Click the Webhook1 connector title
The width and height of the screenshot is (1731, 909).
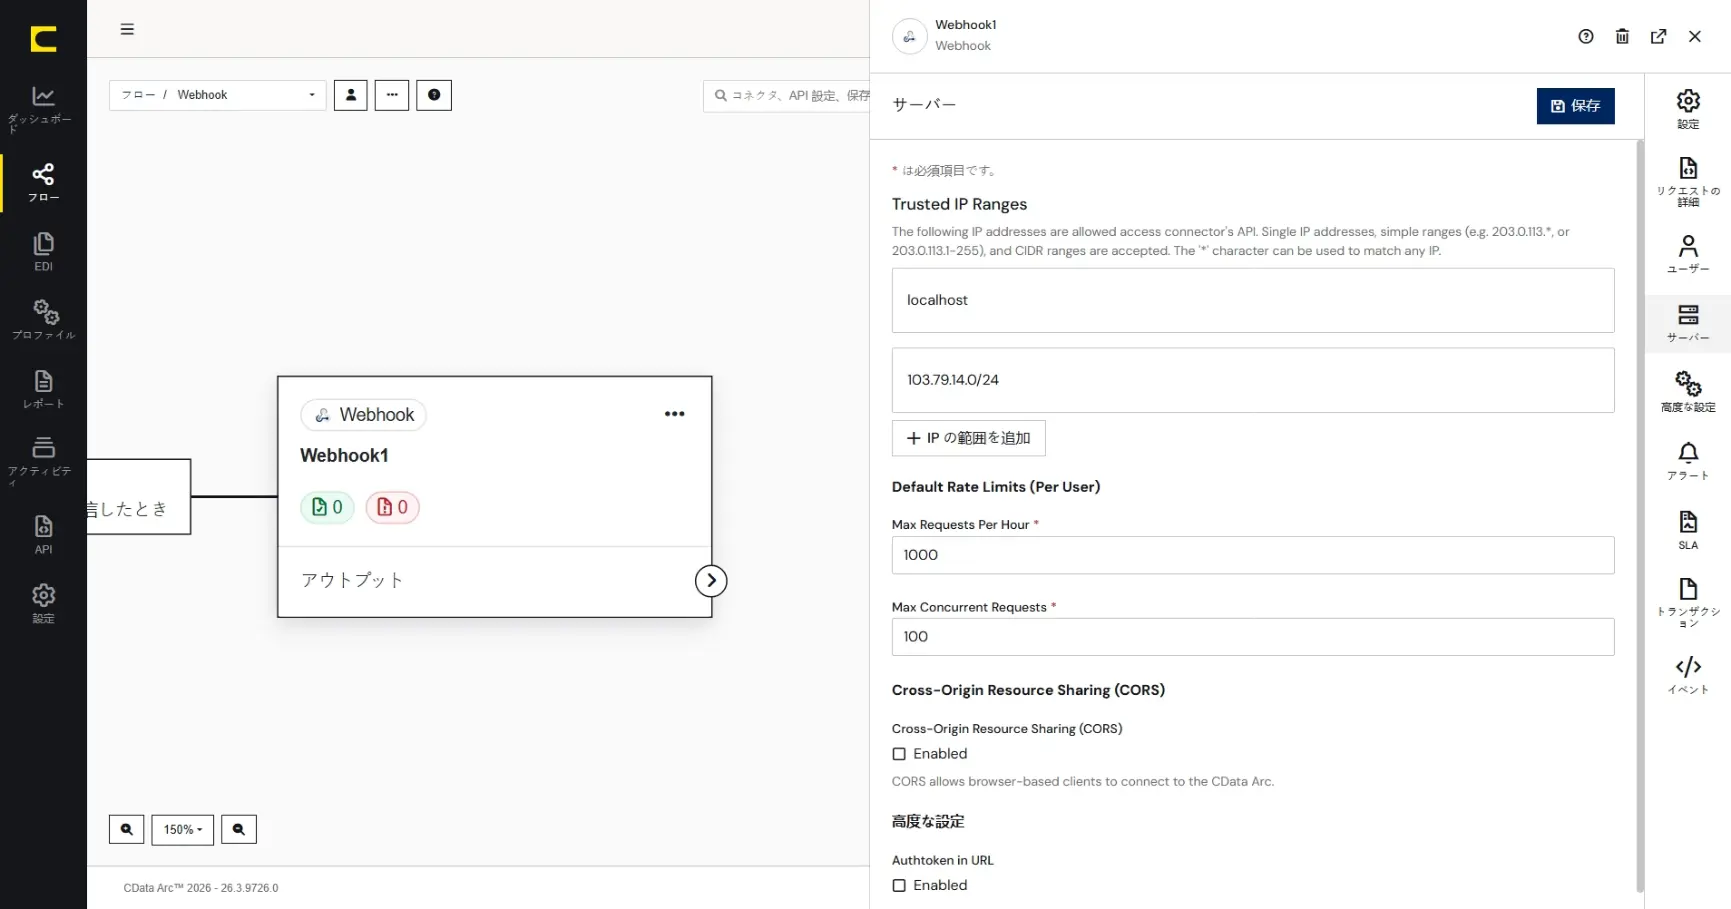[x=344, y=455]
